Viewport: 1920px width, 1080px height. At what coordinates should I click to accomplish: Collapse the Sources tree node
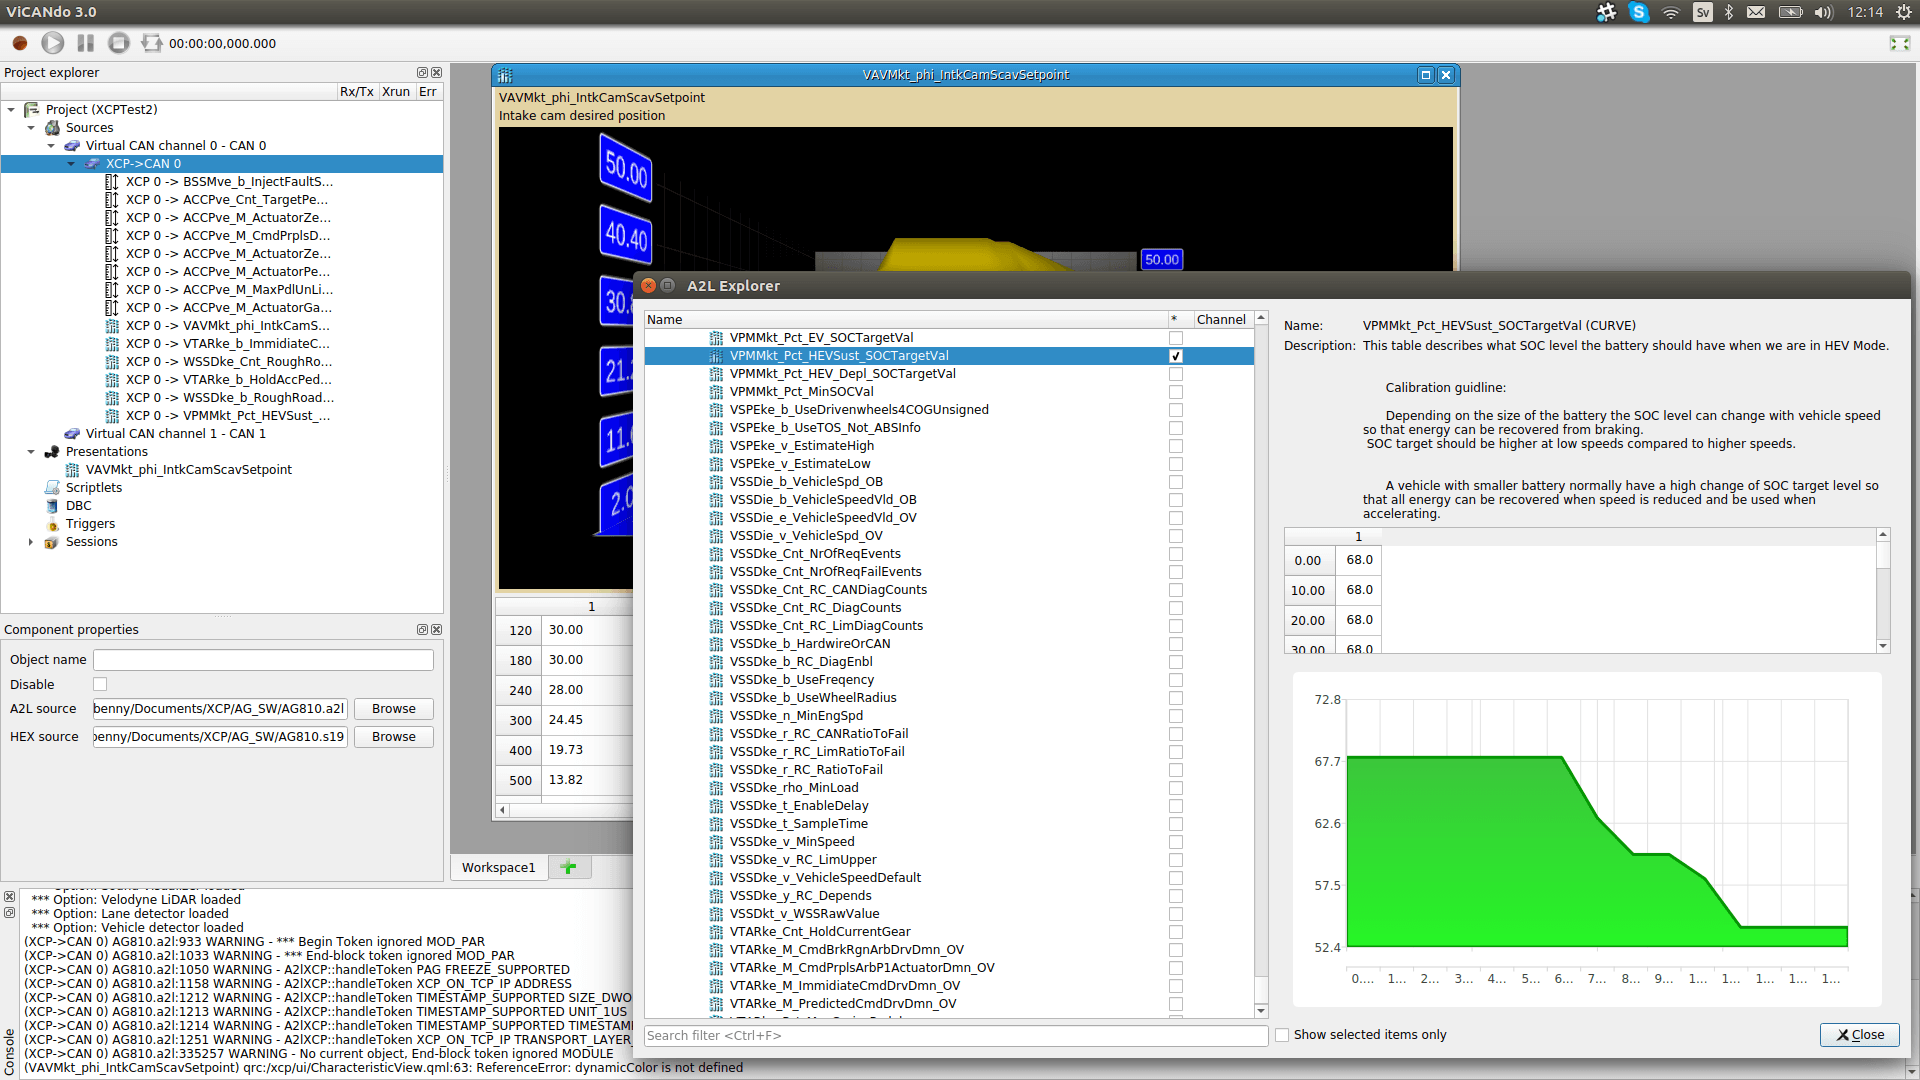tap(31, 127)
